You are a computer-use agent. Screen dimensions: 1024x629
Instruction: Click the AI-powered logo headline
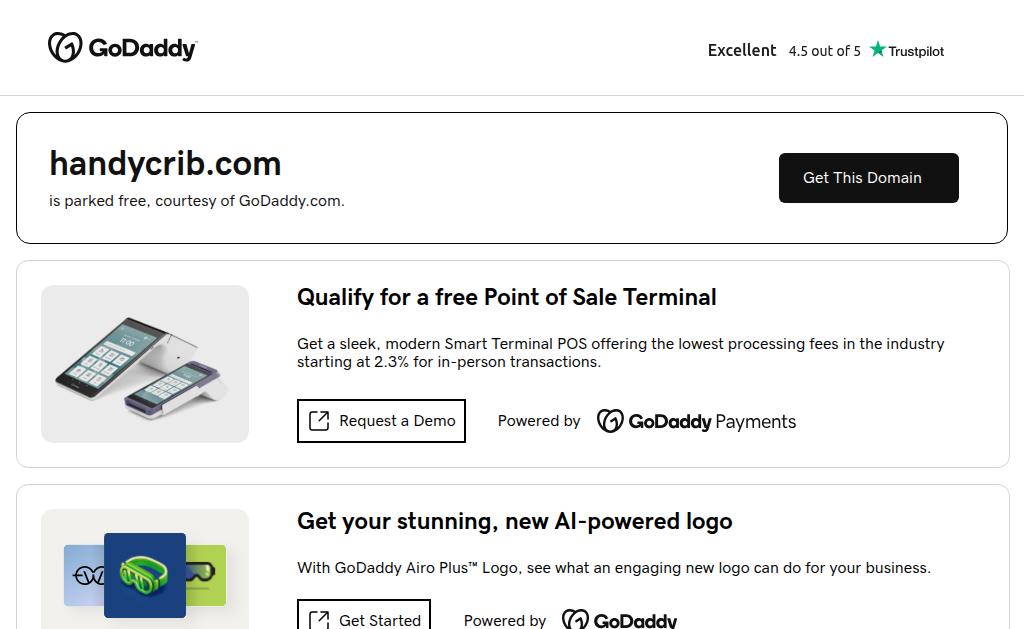(514, 521)
